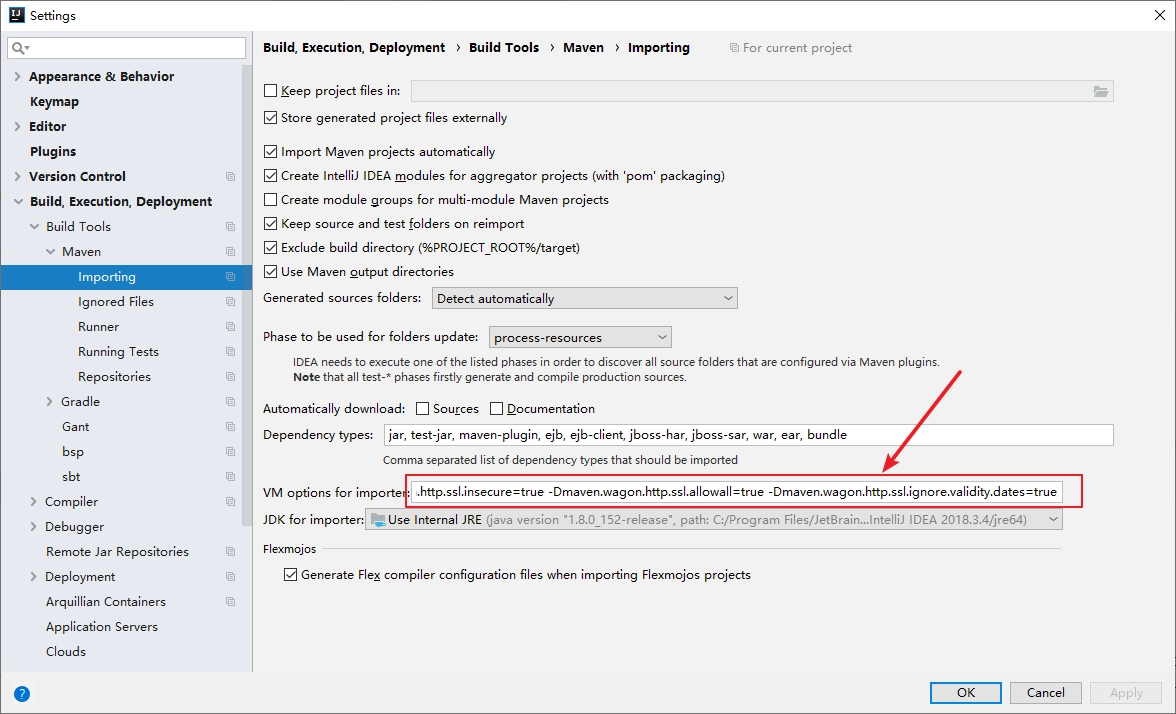Click OK button

click(x=965, y=693)
